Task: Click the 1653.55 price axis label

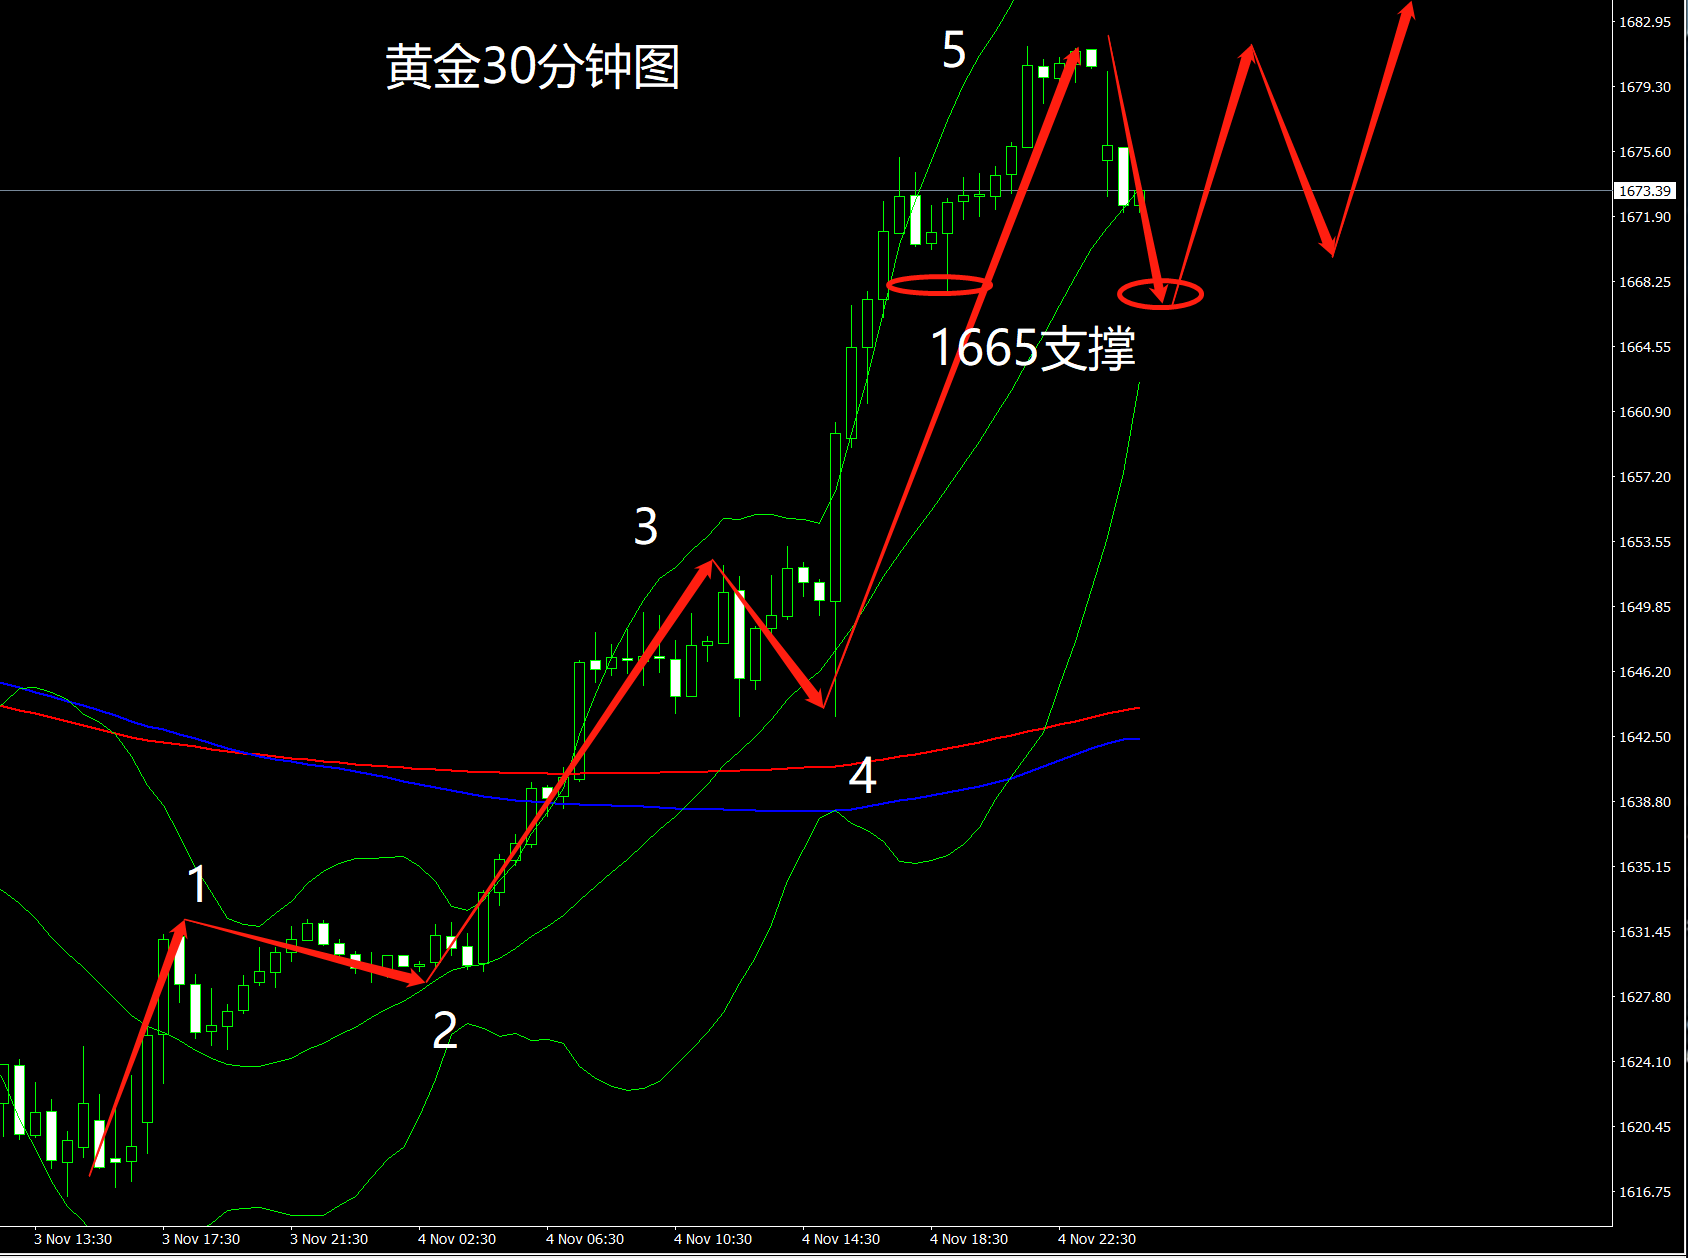Action: click(1645, 542)
